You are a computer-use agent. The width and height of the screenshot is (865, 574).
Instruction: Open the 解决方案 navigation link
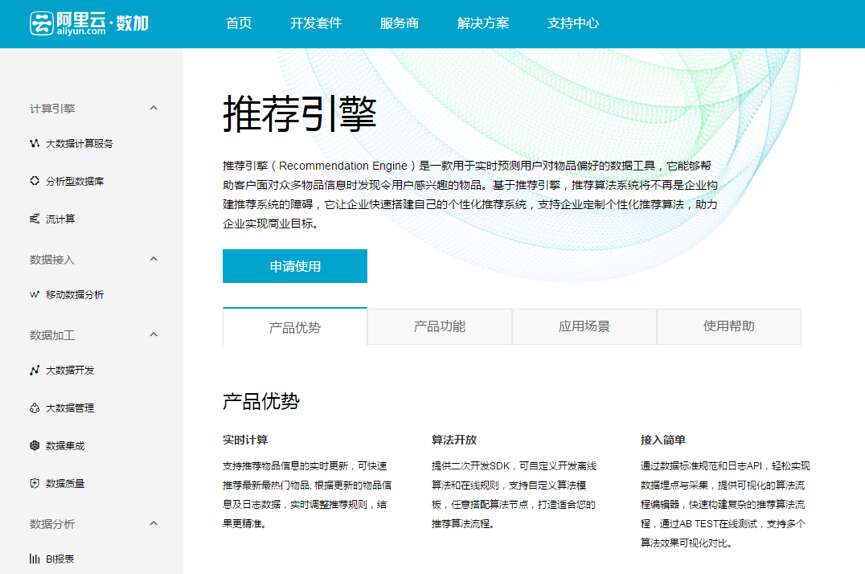tap(483, 24)
